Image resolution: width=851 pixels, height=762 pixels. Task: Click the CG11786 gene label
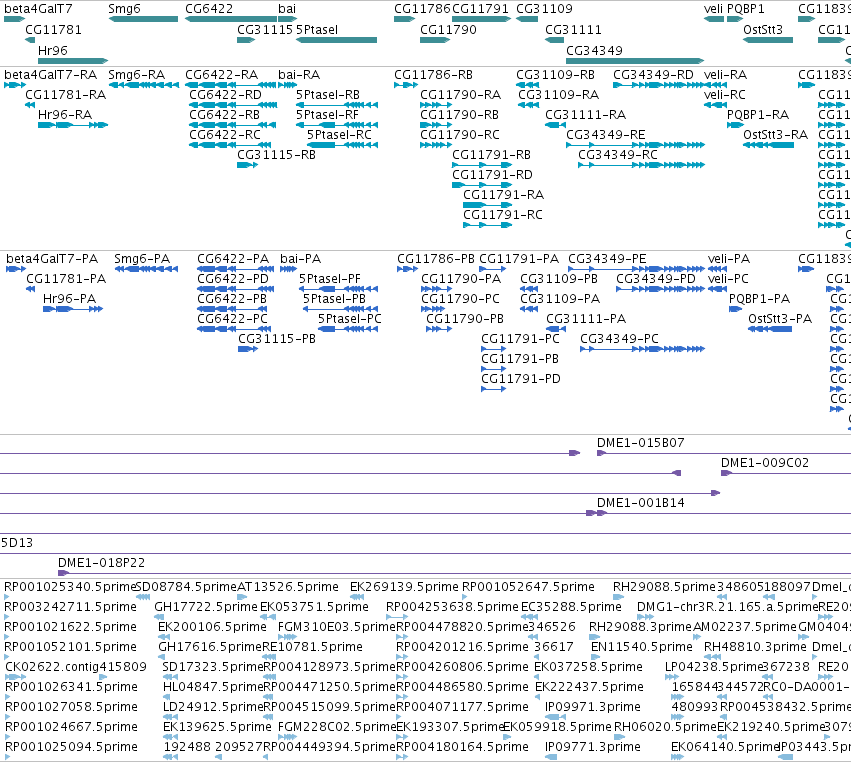point(422,9)
